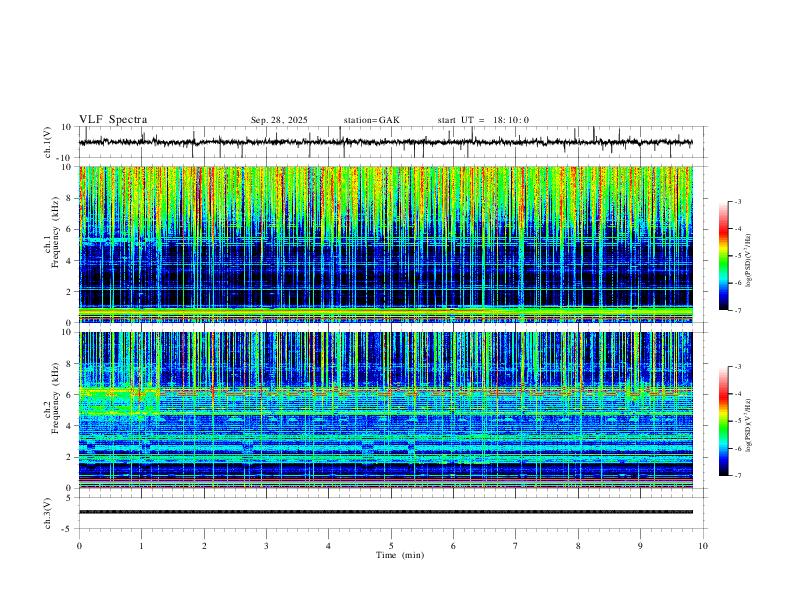Click inside the ch.2 spectrogram panel

(386, 410)
